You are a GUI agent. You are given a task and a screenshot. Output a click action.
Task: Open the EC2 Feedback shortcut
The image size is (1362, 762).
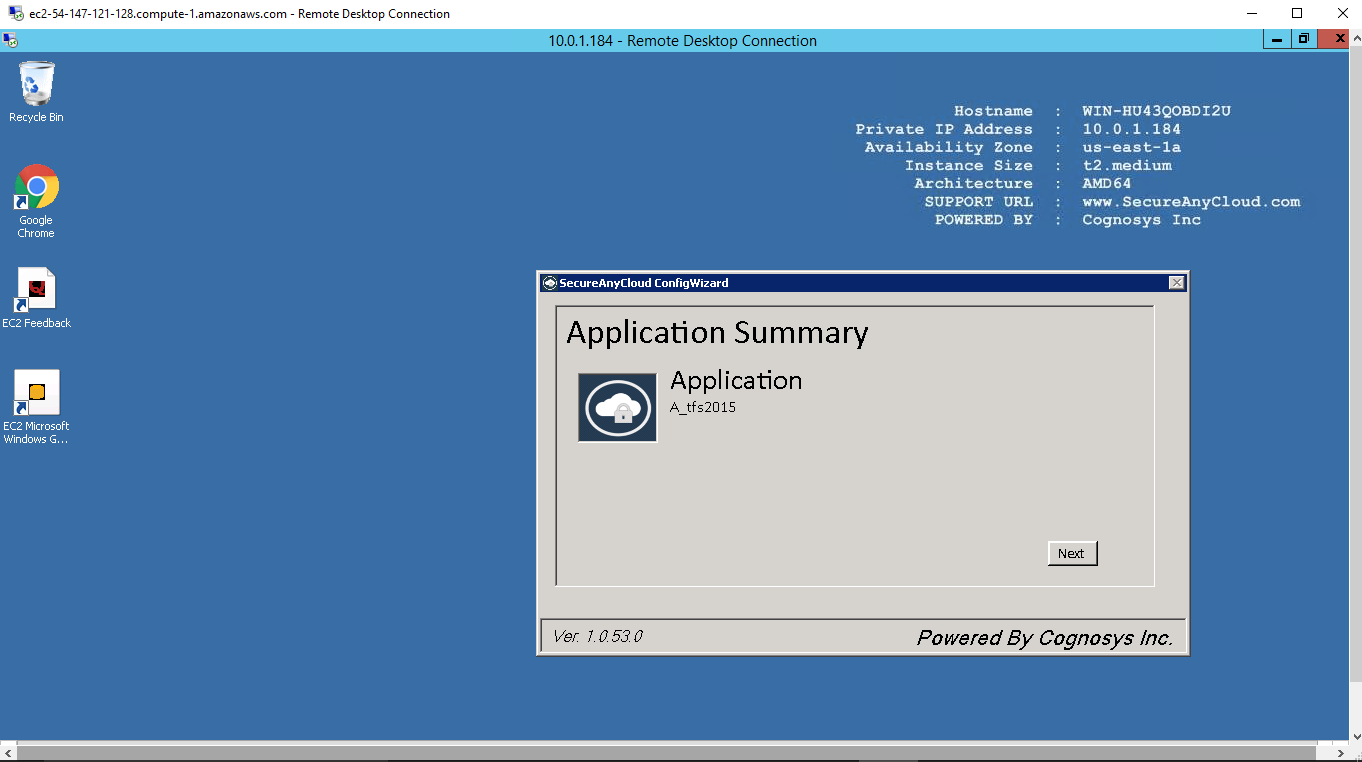[x=36, y=291]
